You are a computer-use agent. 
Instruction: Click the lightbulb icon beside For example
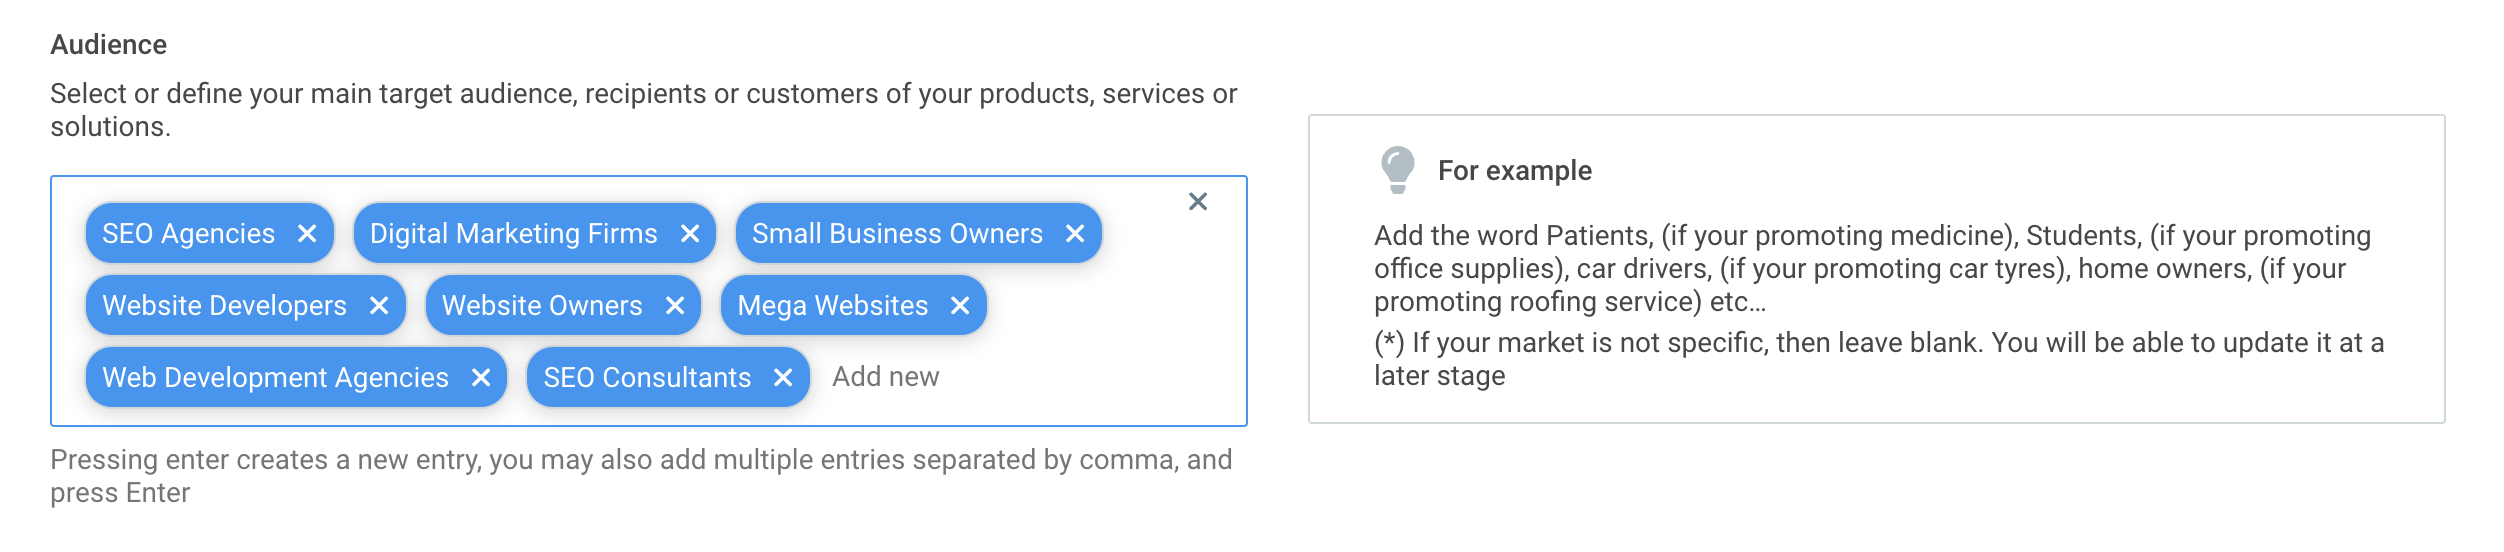coord(1398,170)
